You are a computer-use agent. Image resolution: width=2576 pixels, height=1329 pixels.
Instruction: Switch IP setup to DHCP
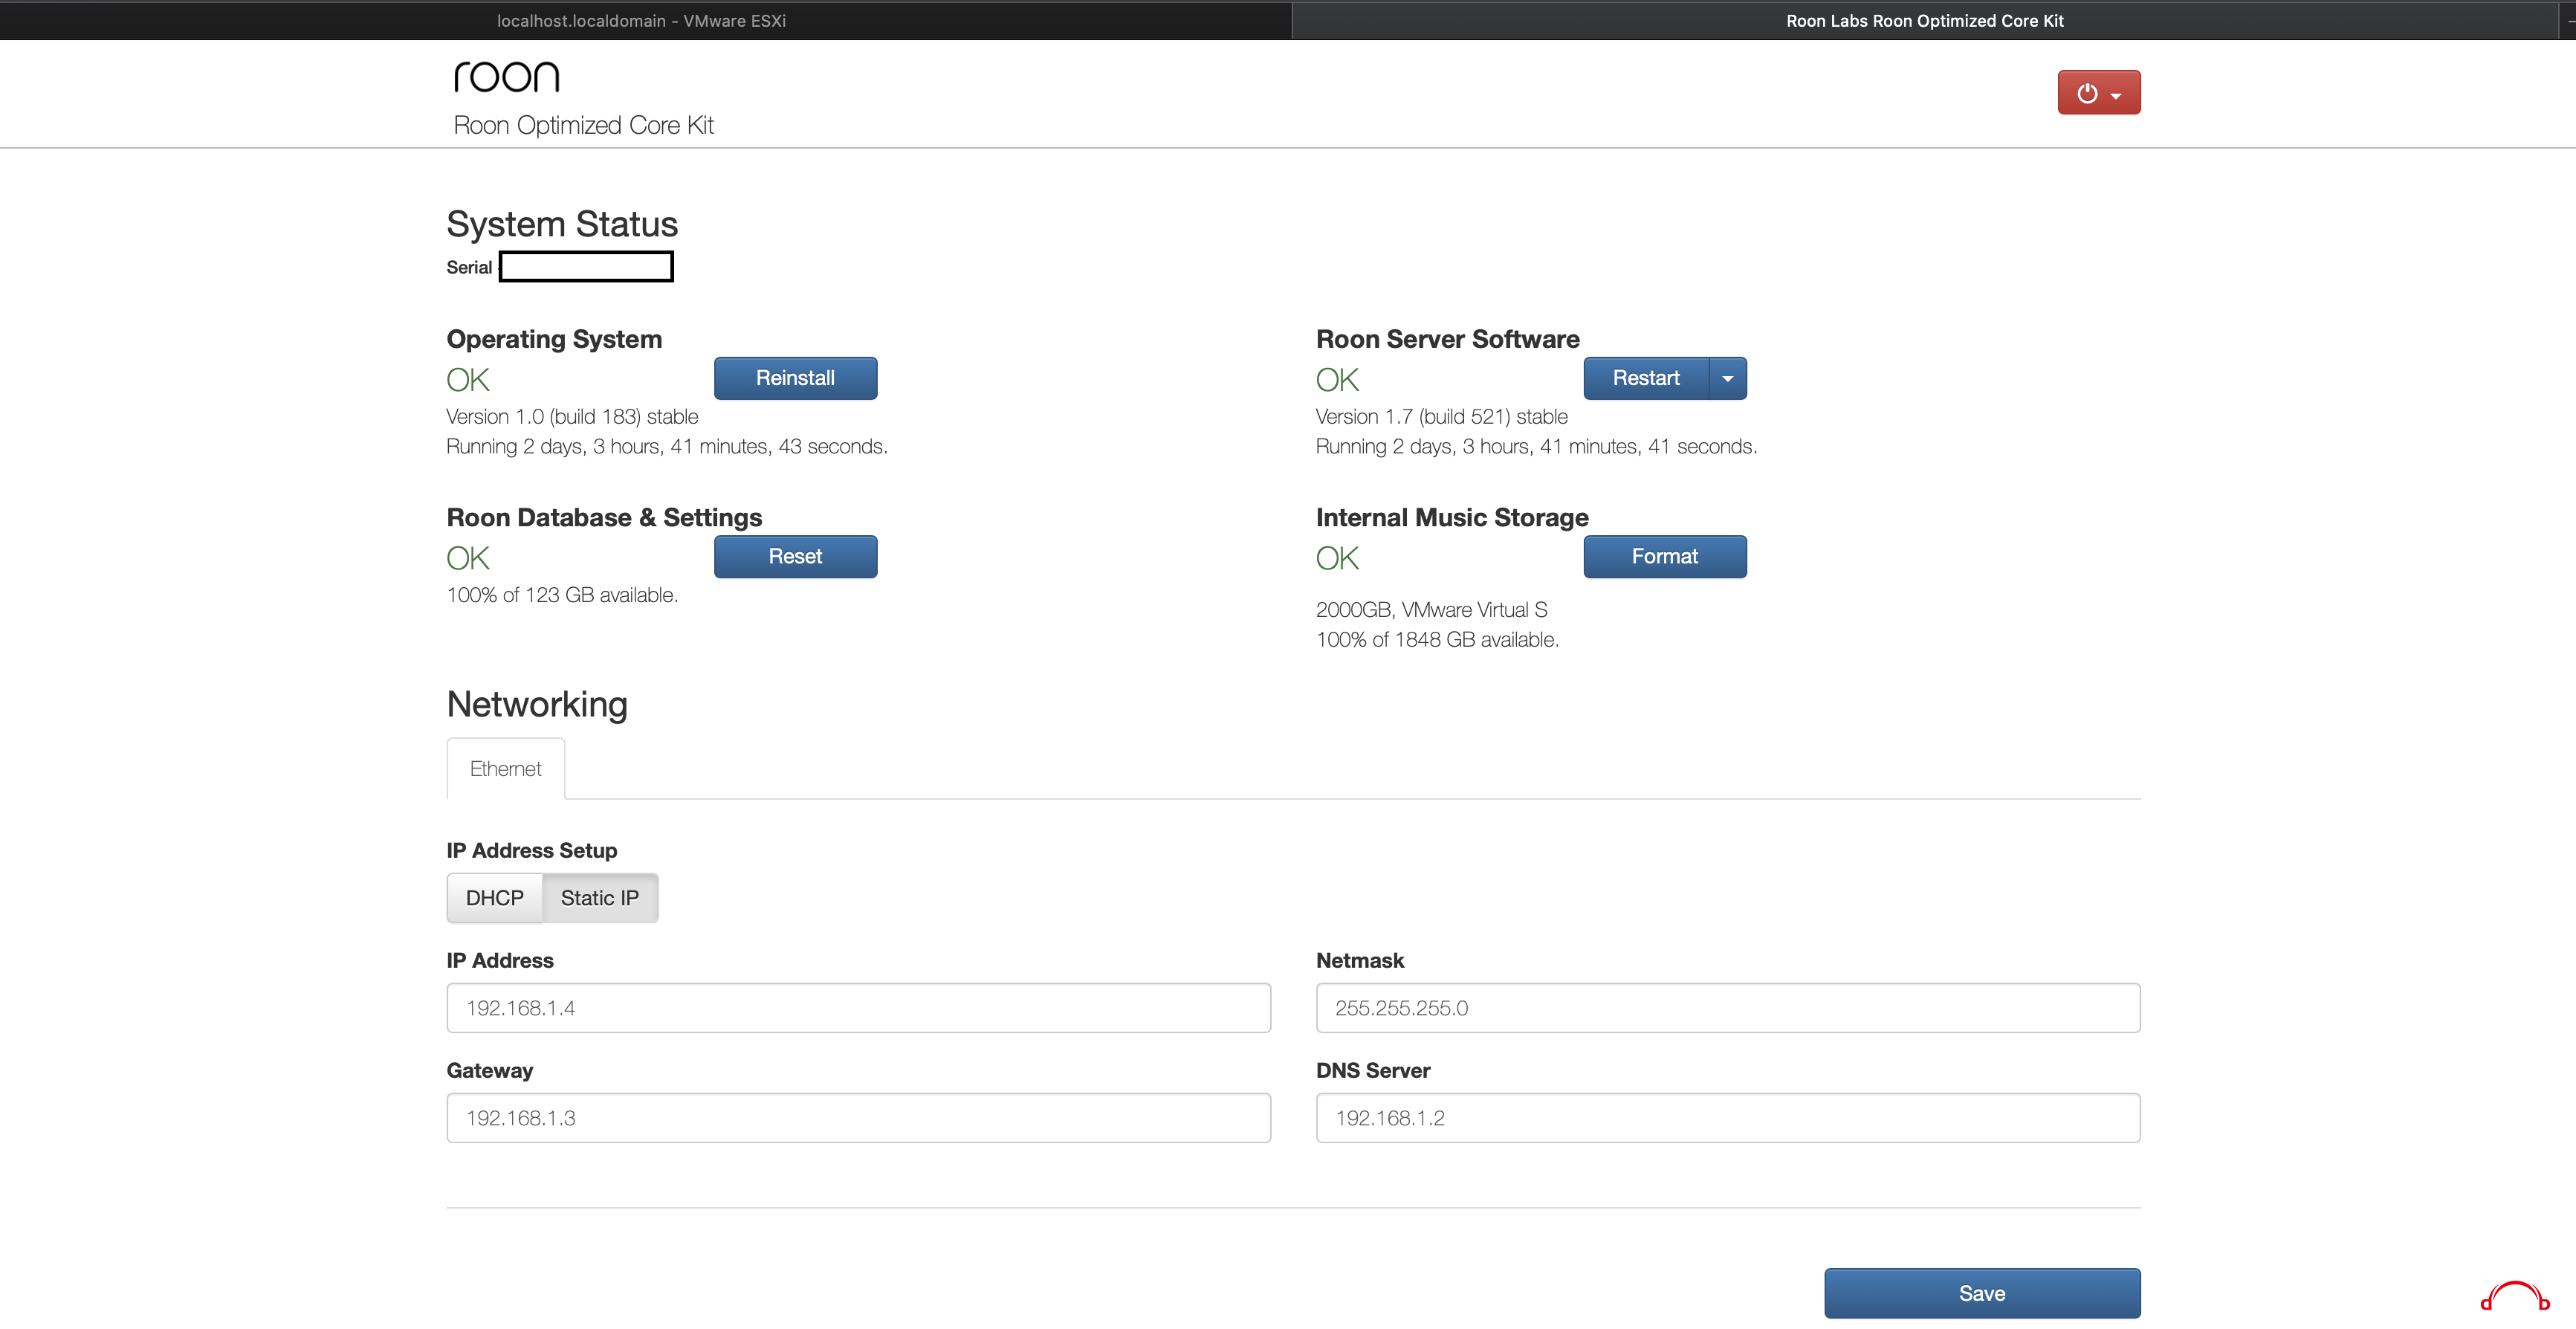point(494,897)
